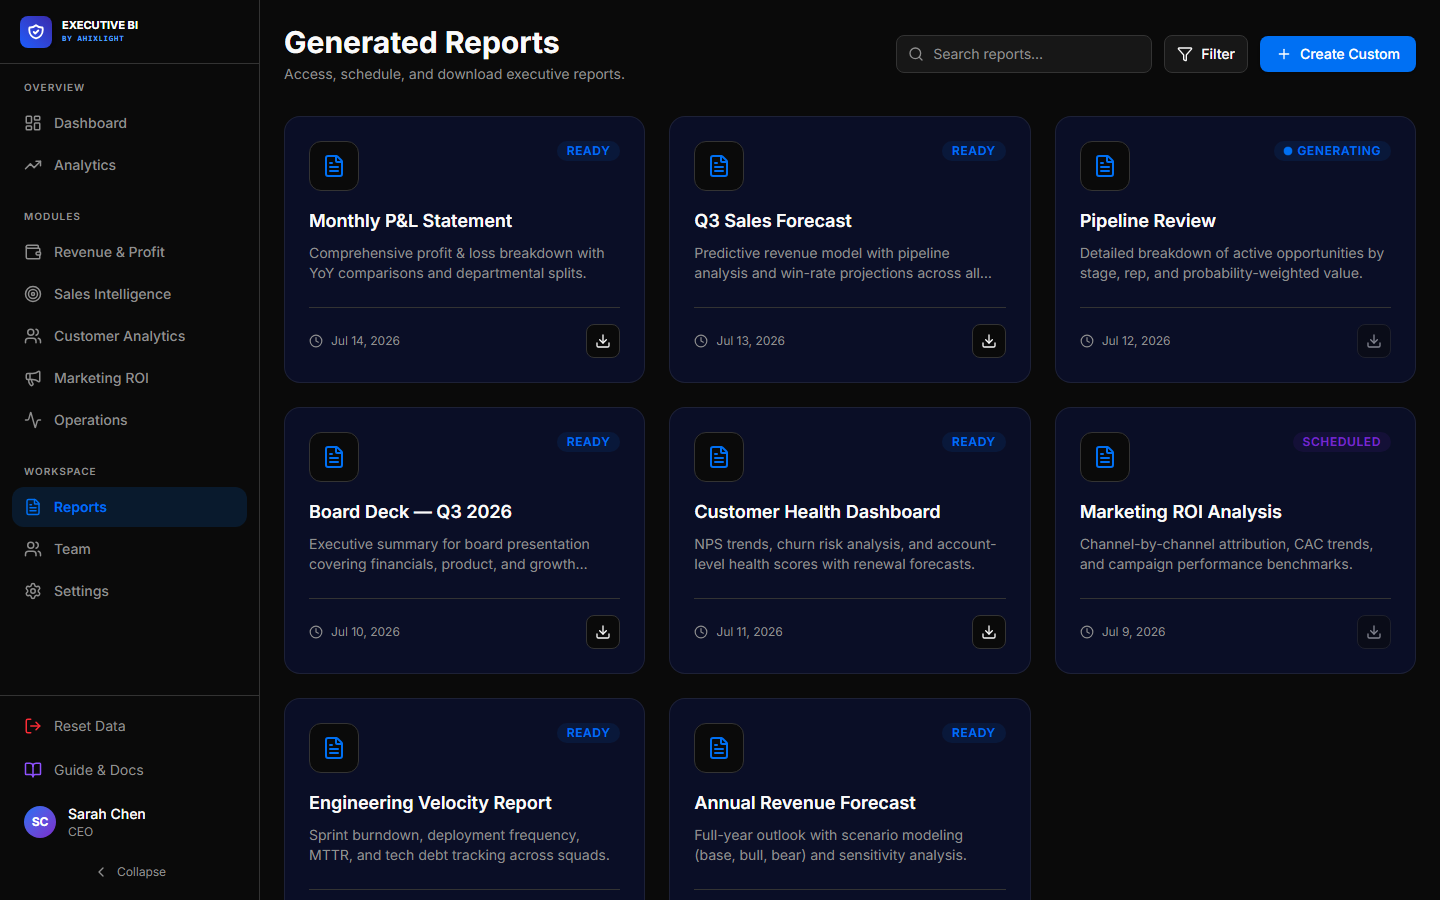Viewport: 1440px width, 900px height.
Task: Open Sales Intelligence module
Action: pos(130,294)
